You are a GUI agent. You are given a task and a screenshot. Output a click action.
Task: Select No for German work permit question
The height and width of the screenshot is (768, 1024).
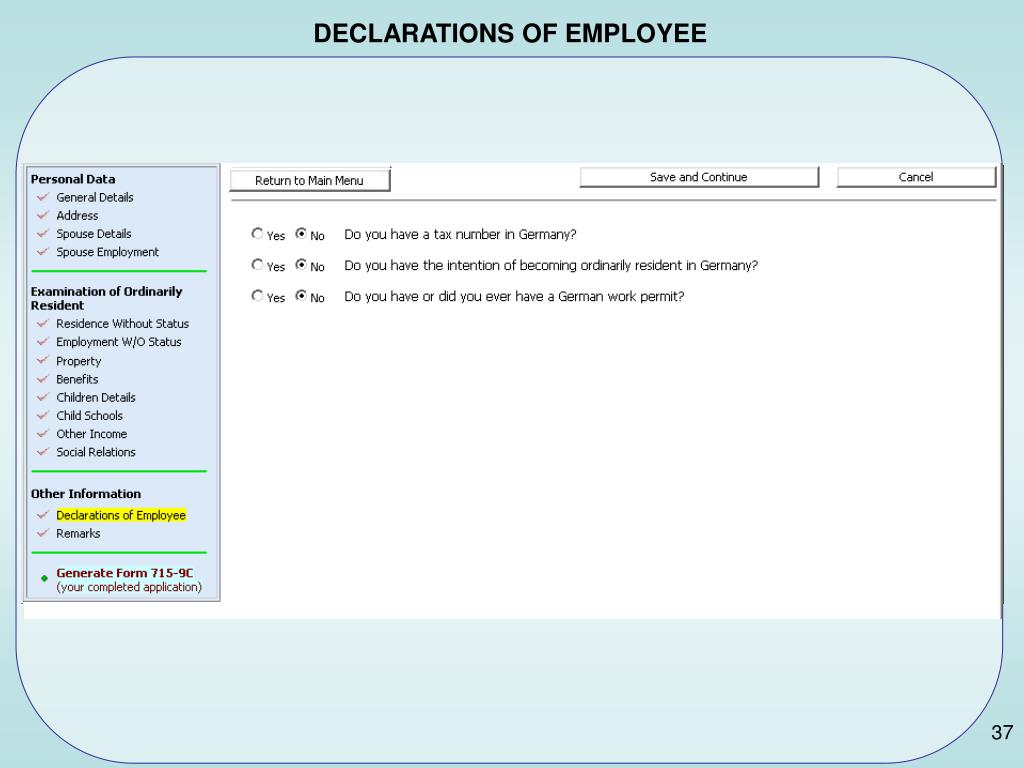click(301, 295)
